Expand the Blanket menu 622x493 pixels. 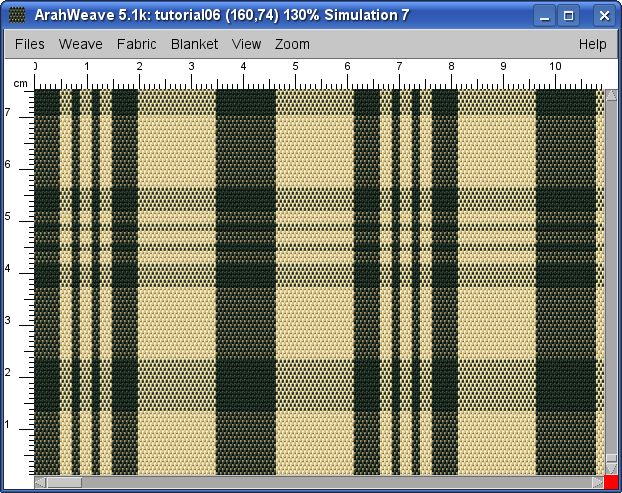[x=194, y=44]
